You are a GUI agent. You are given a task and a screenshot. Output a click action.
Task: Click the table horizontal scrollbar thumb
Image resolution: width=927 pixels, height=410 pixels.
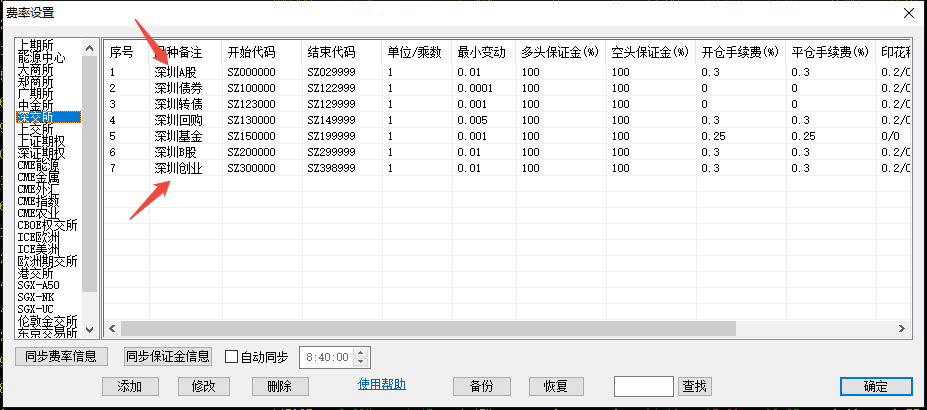click(x=428, y=328)
